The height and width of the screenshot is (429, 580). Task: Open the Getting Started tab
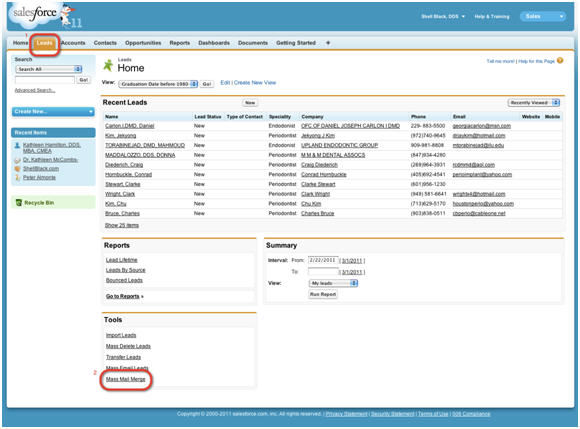pyautogui.click(x=296, y=43)
